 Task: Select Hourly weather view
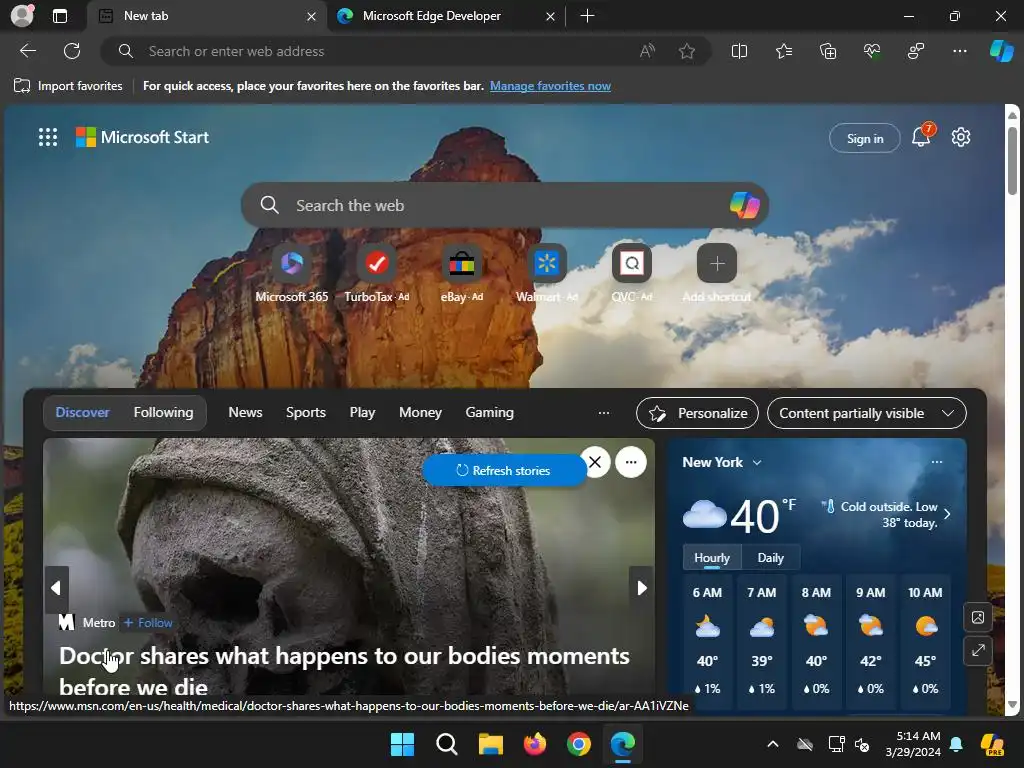[712, 558]
